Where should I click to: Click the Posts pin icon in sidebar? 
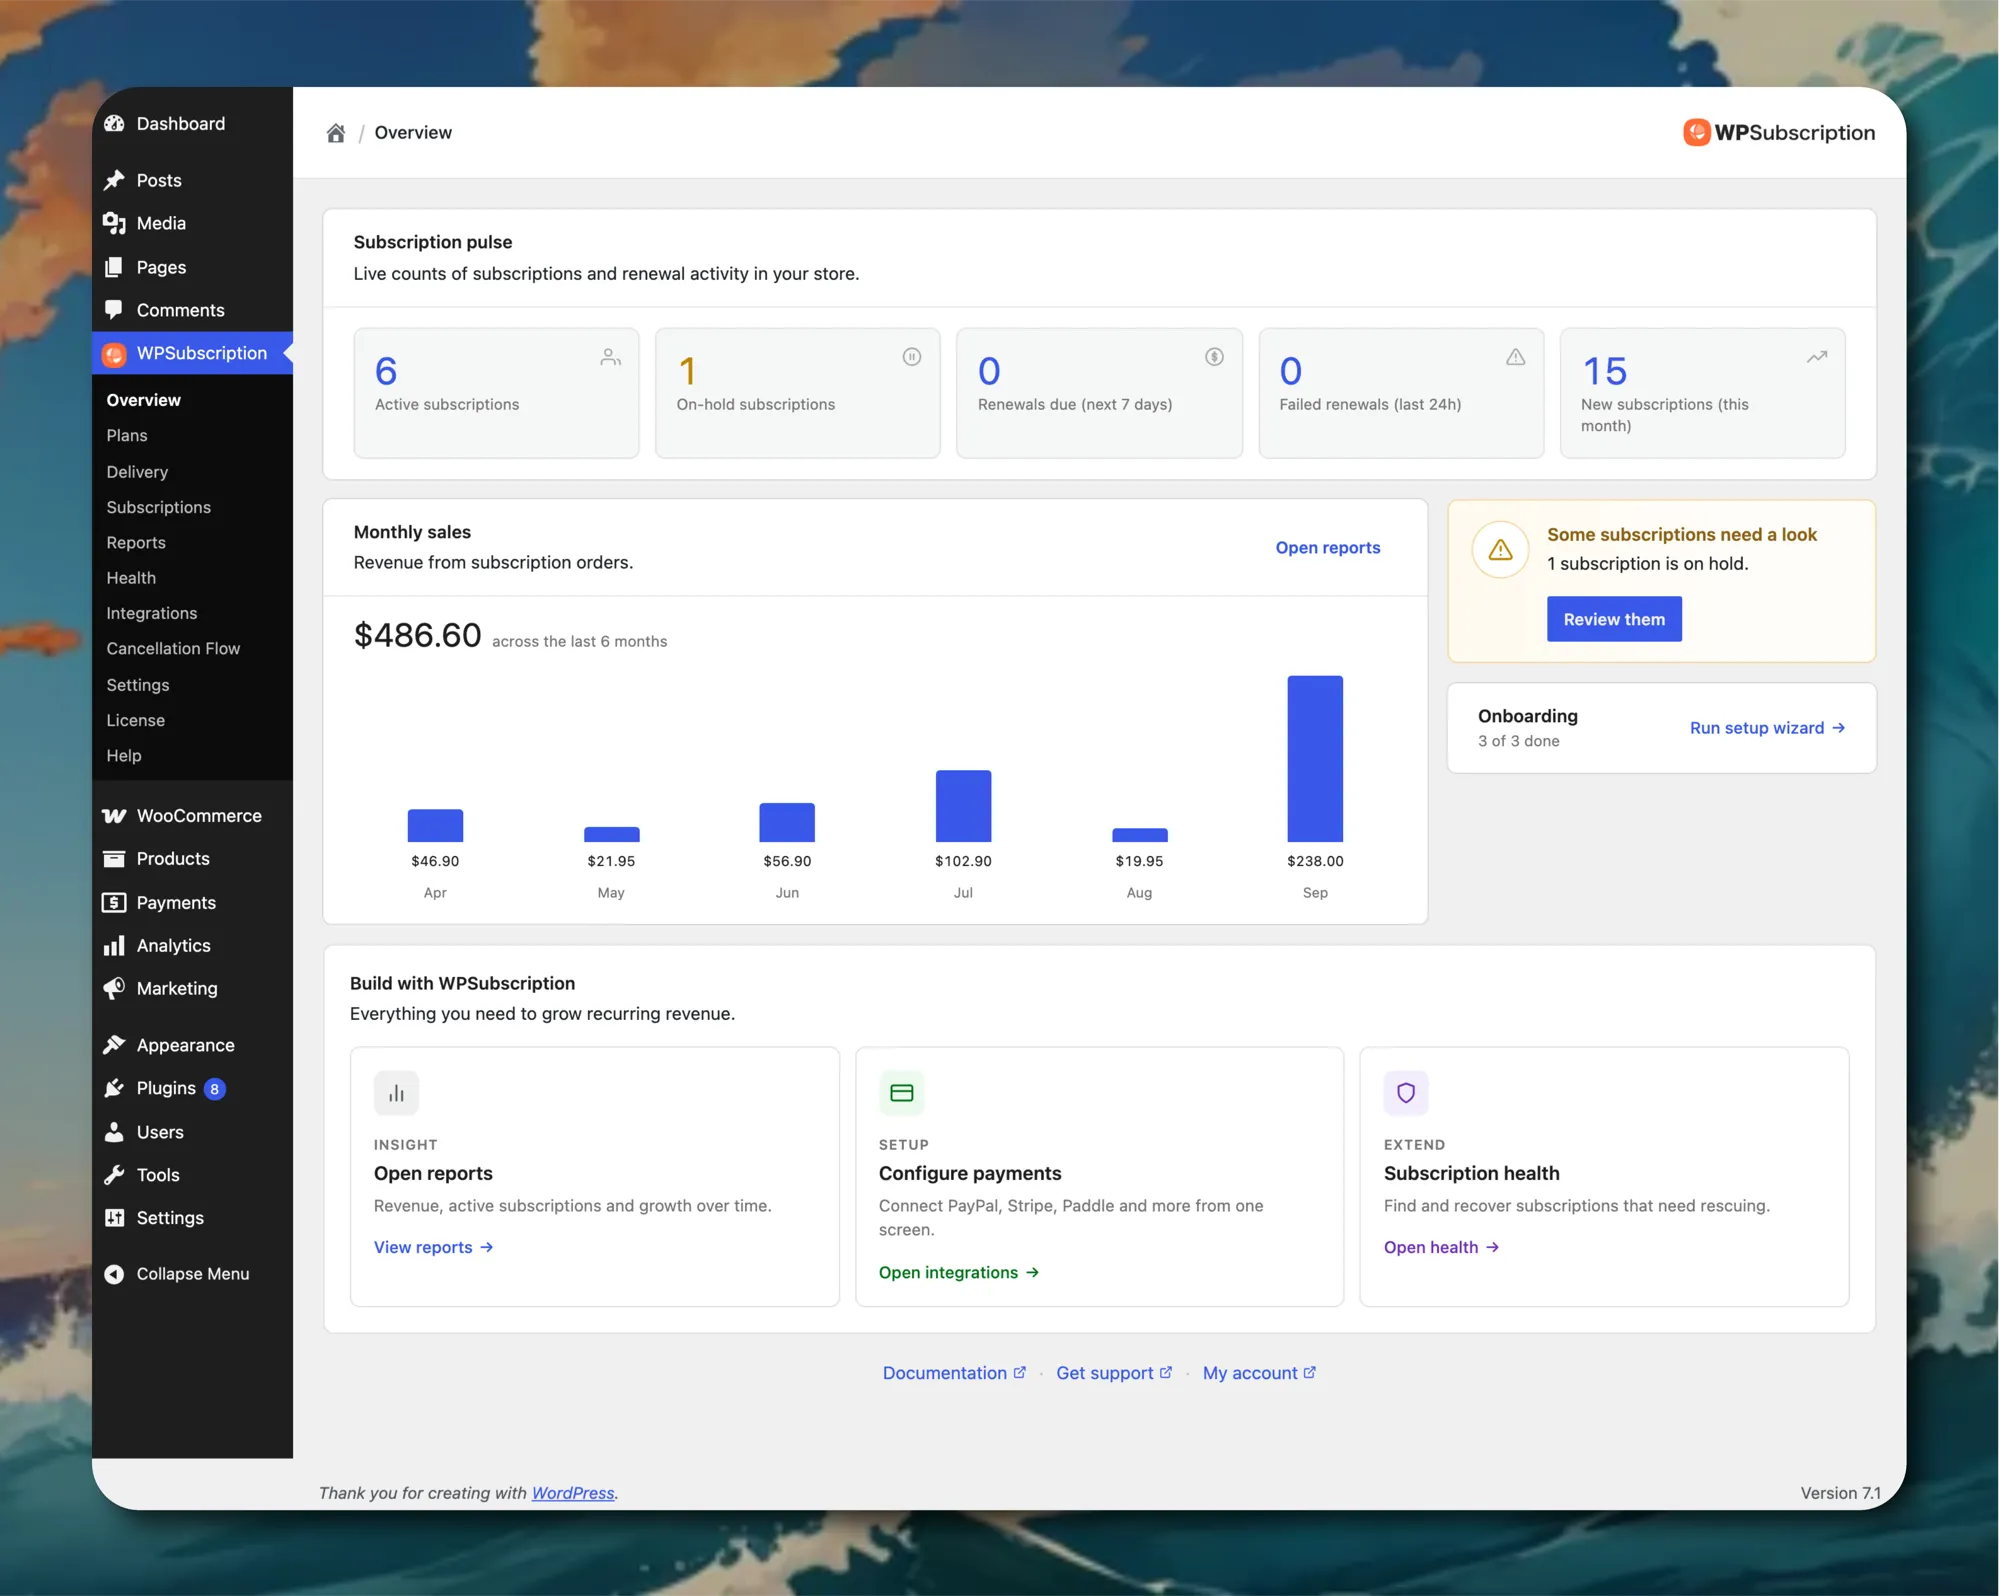(x=114, y=180)
